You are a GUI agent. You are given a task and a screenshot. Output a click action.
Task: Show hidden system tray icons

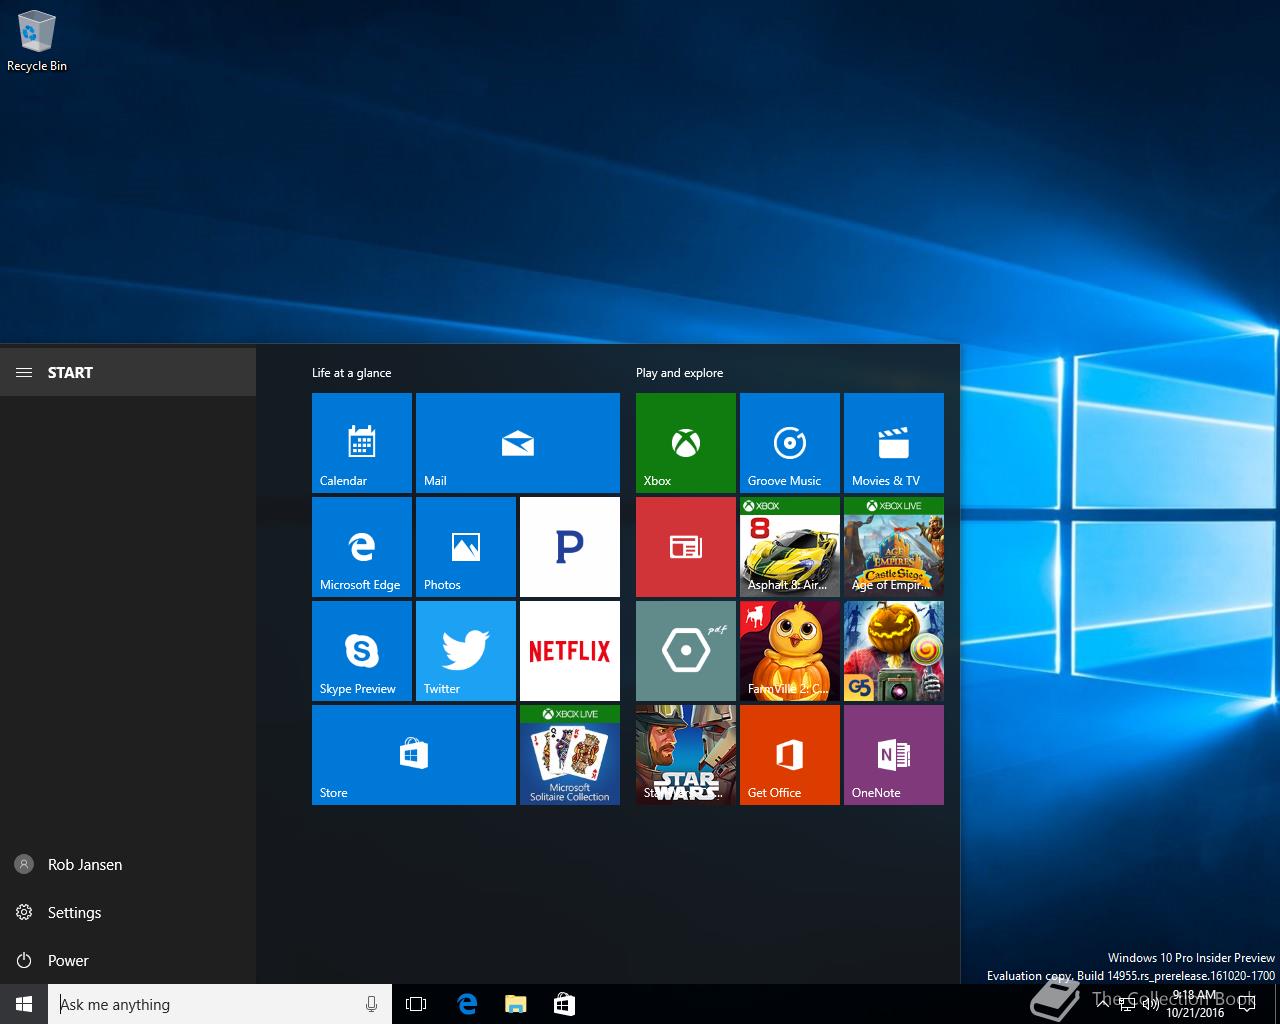pos(1104,1004)
